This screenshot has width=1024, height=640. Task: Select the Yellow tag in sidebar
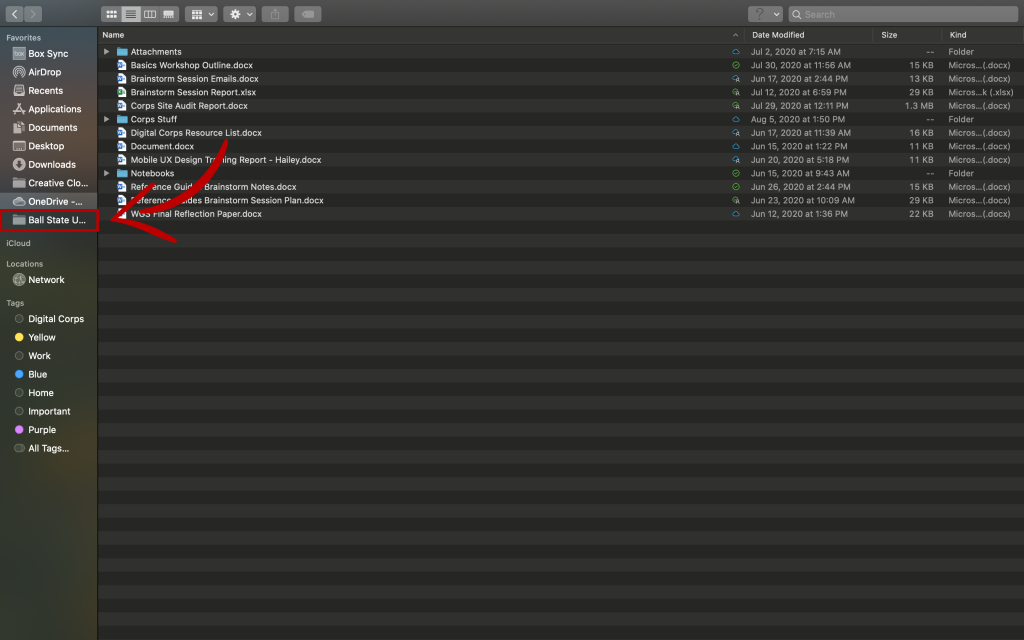(x=42, y=337)
